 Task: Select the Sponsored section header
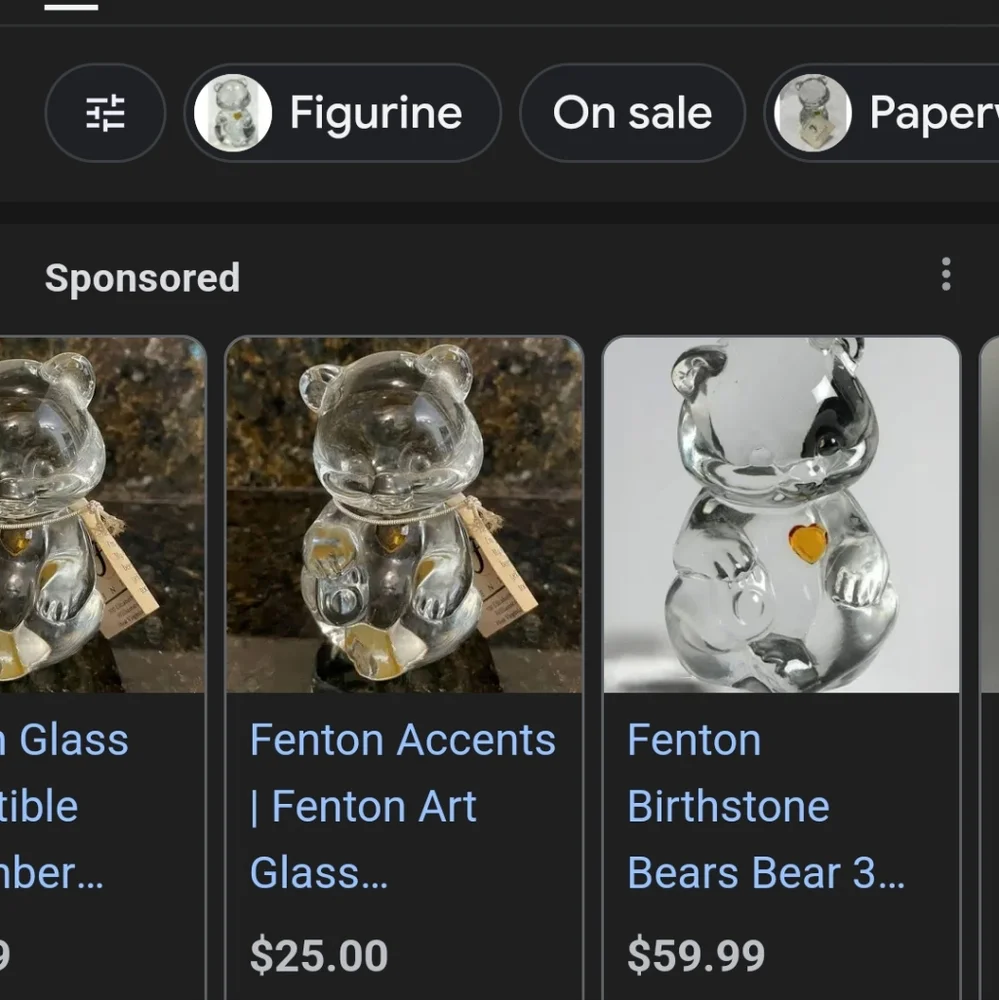(x=141, y=278)
